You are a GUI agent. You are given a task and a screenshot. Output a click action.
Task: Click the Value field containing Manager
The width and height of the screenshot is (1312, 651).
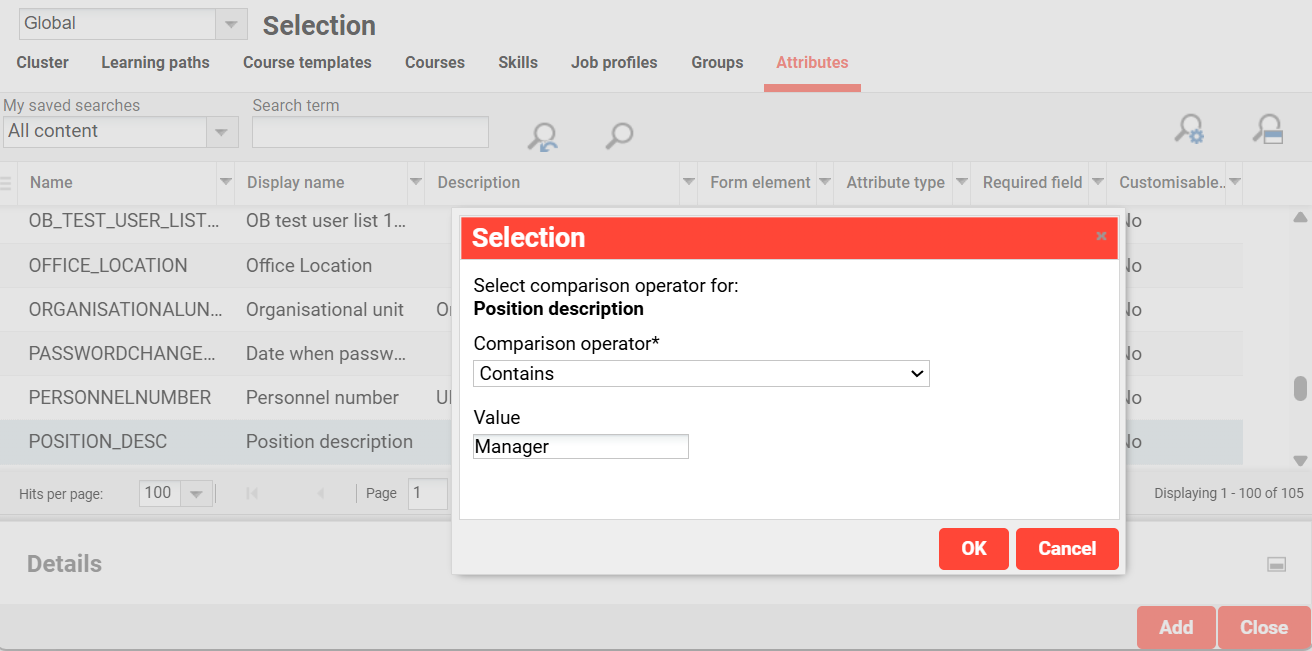click(x=580, y=447)
